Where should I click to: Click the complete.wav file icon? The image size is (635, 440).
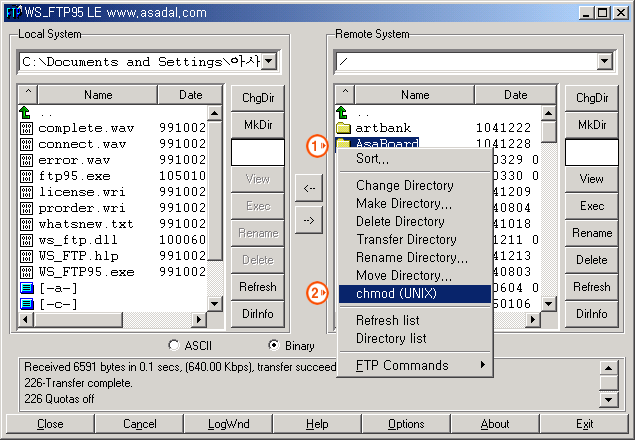26,128
